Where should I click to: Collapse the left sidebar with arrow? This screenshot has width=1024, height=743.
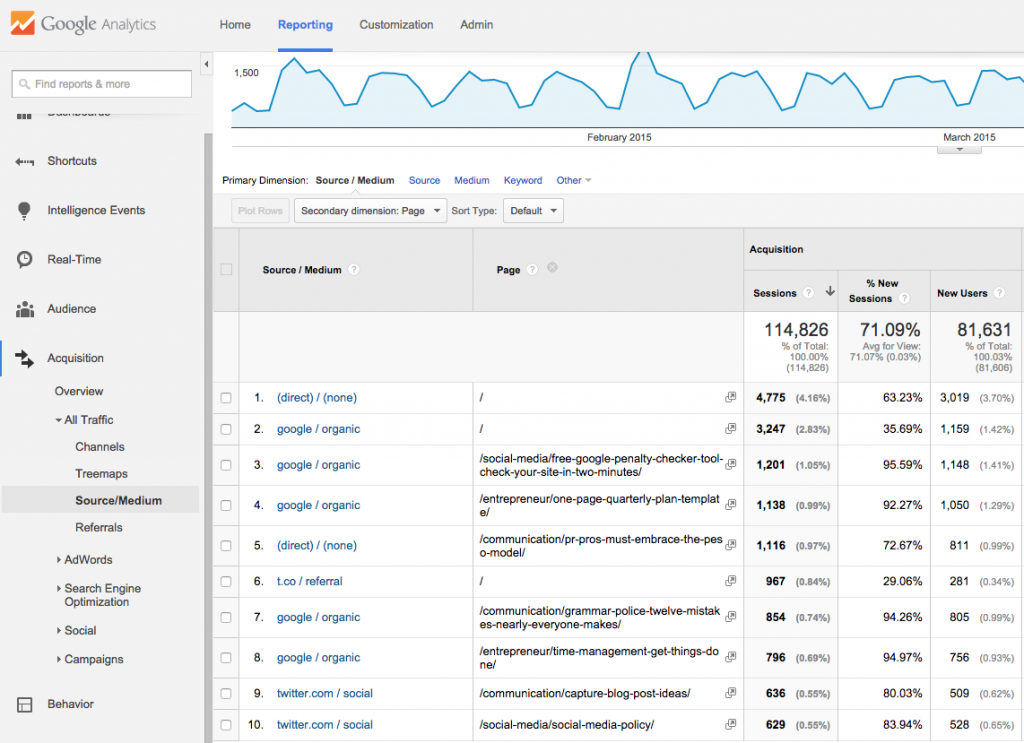[x=207, y=64]
